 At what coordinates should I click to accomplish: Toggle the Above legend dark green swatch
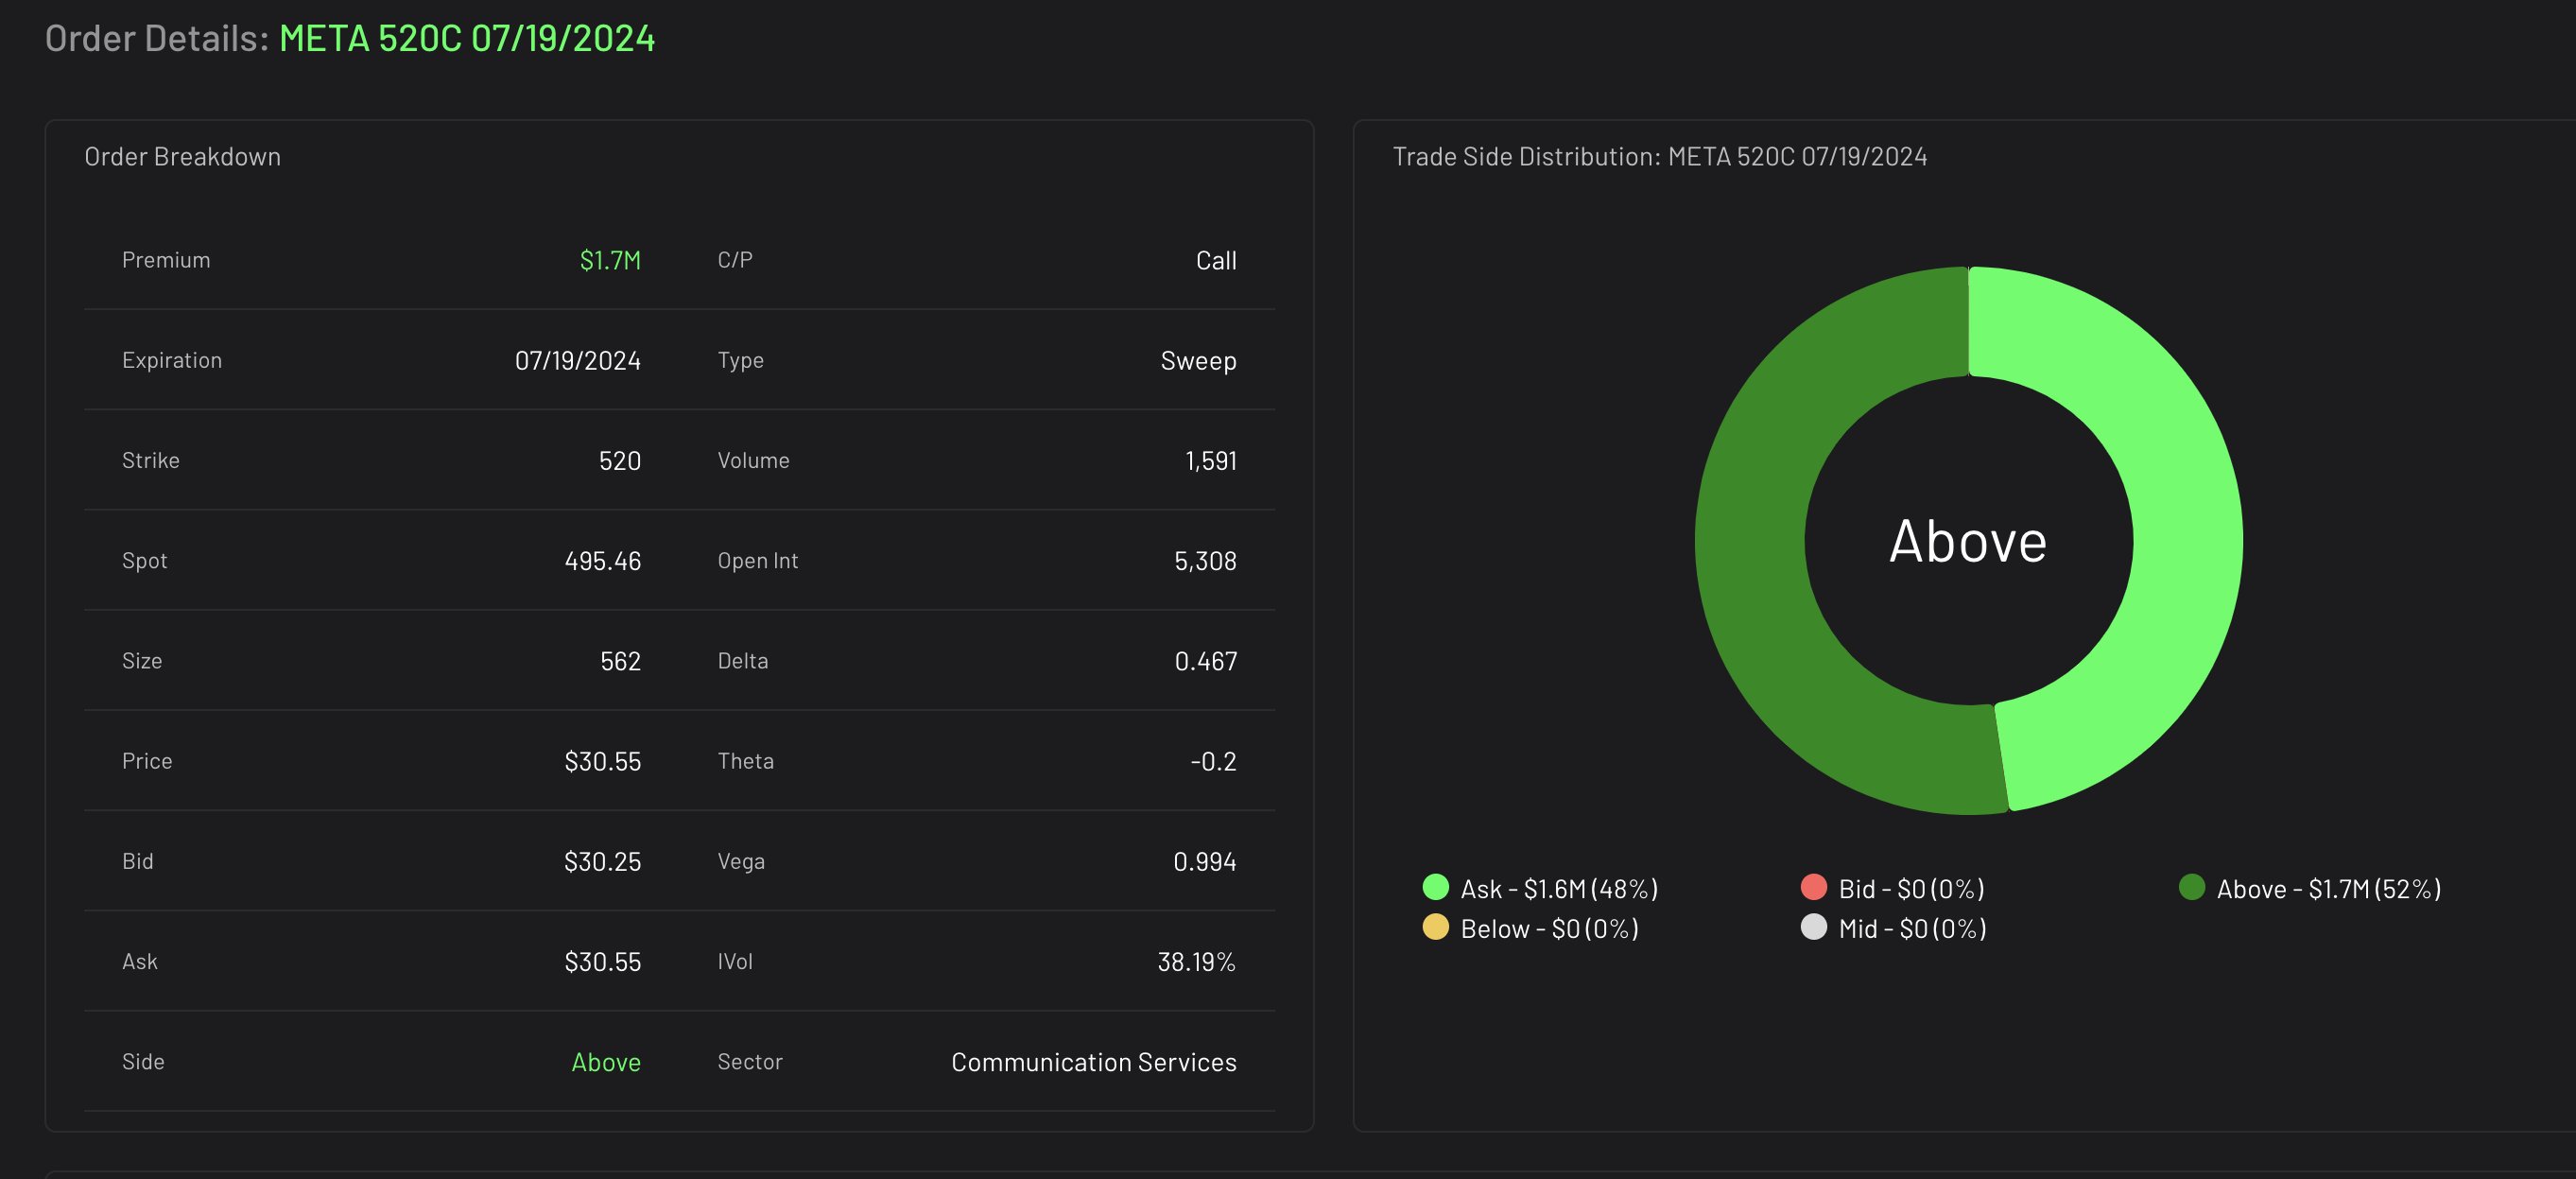2191,887
